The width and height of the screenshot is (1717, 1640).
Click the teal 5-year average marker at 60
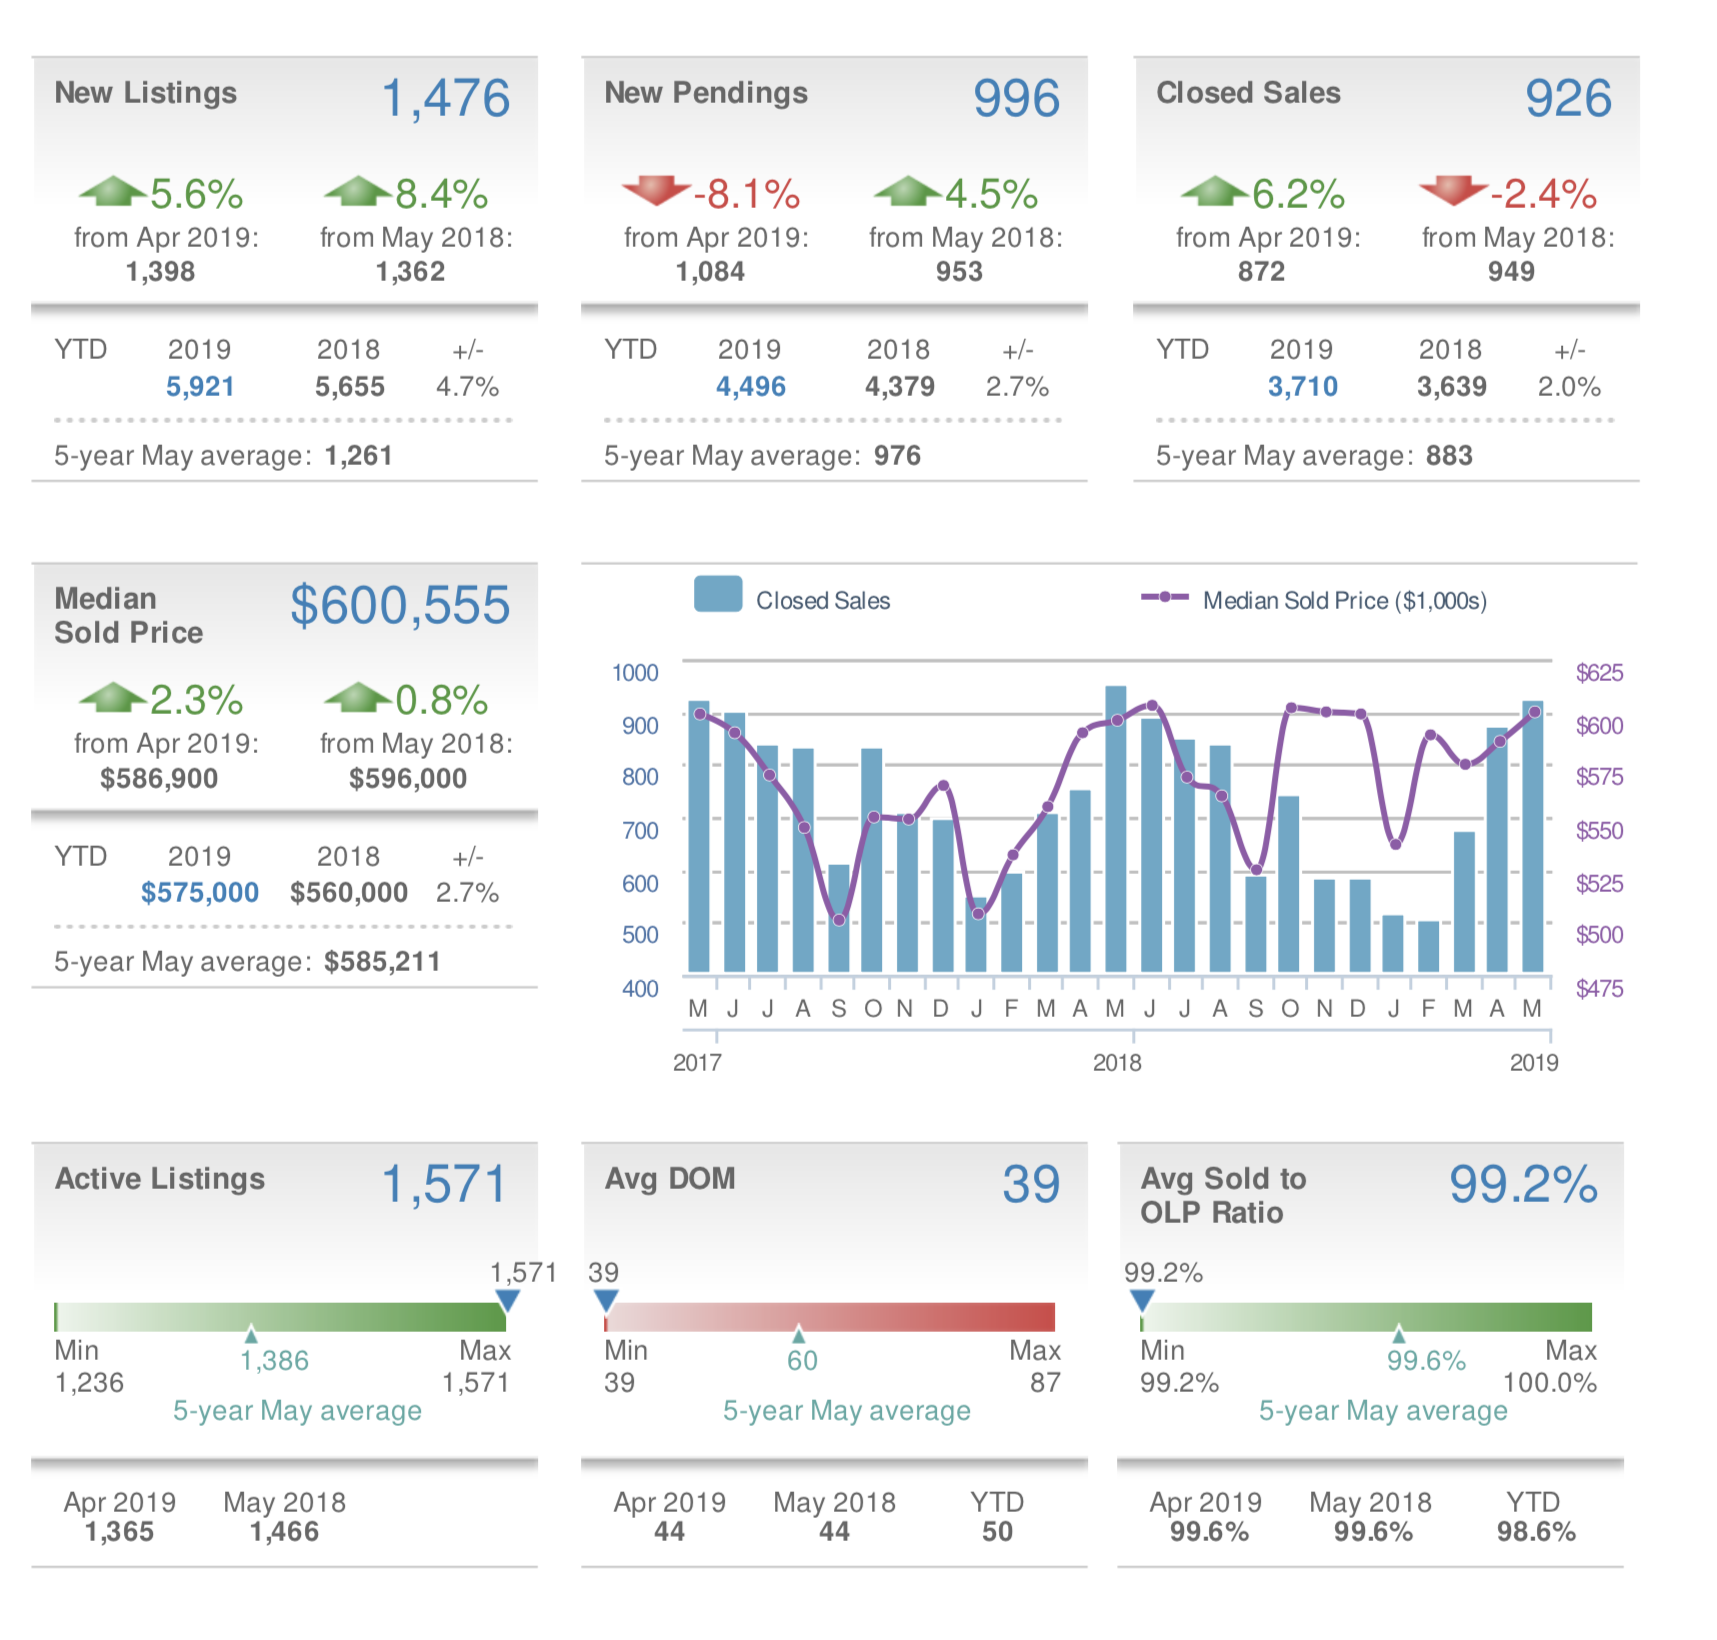coord(798,1334)
